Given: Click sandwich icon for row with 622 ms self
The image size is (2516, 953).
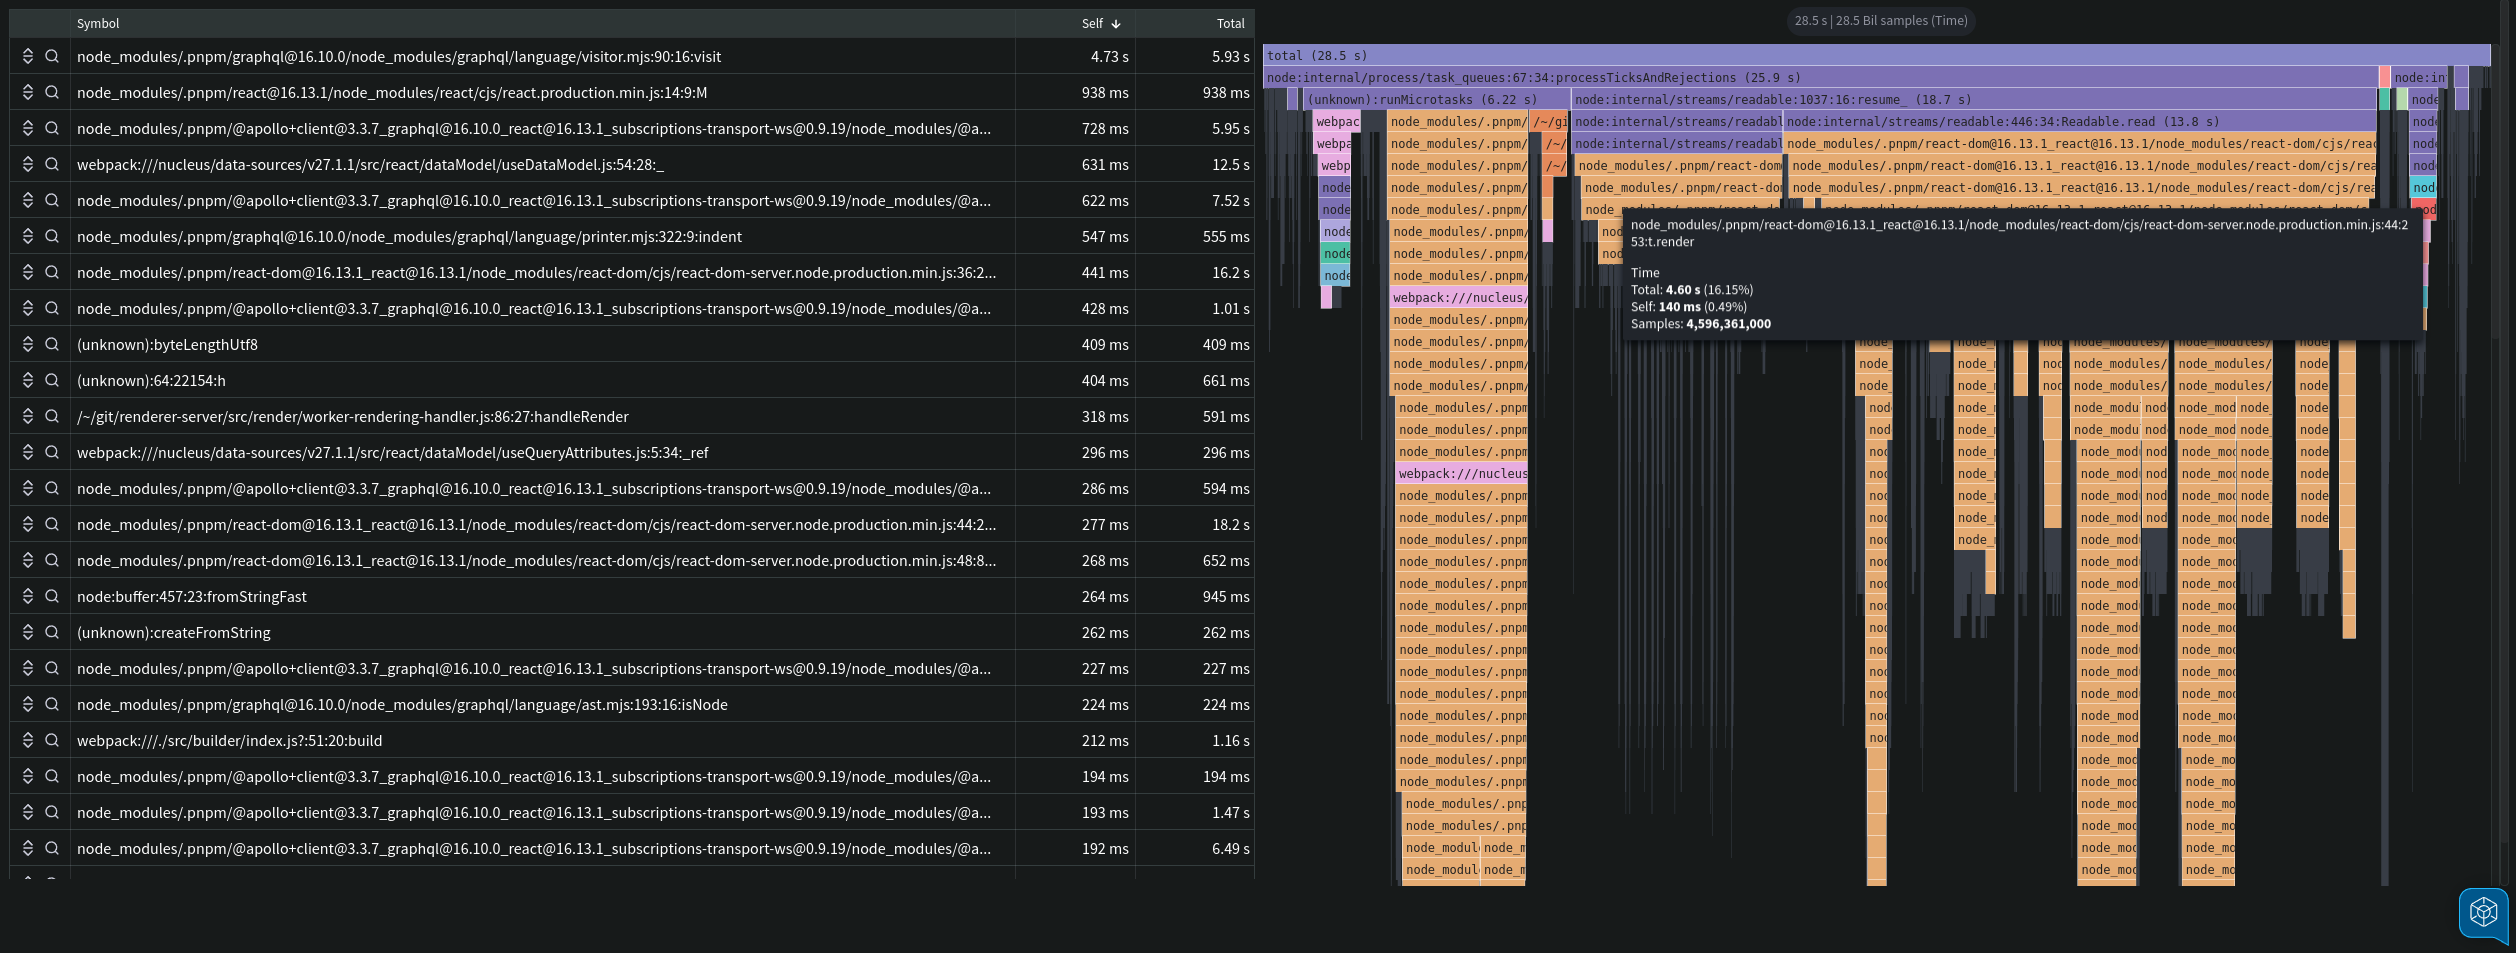Looking at the screenshot, I should (28, 200).
